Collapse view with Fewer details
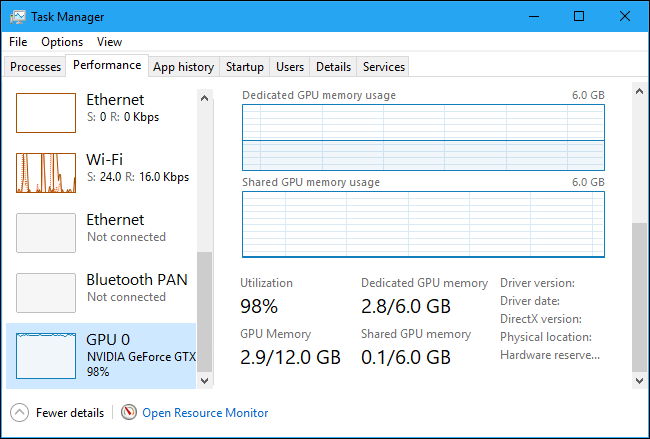Viewport: 650px width, 439px height. (x=69, y=412)
